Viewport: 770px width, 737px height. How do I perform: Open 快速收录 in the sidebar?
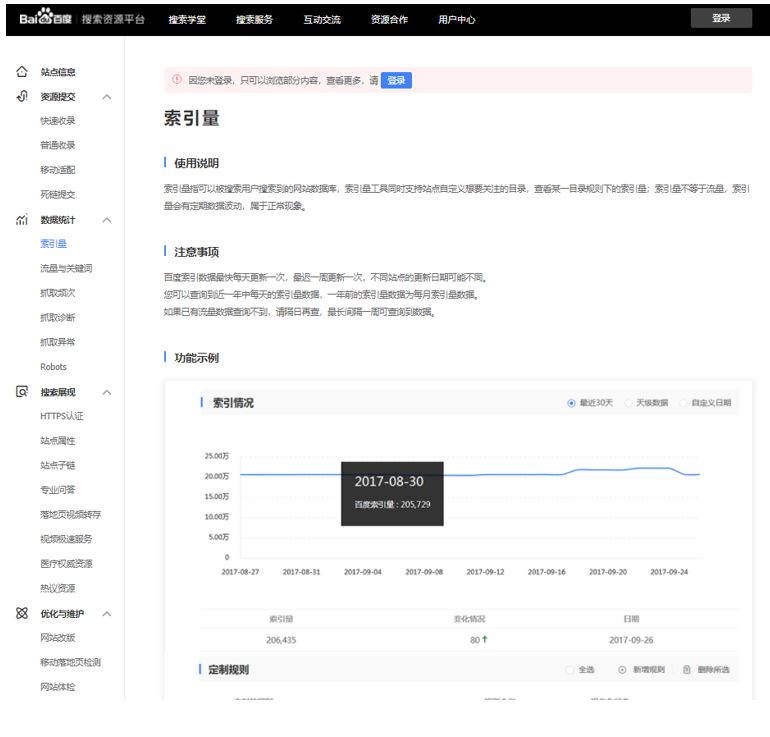[58, 121]
